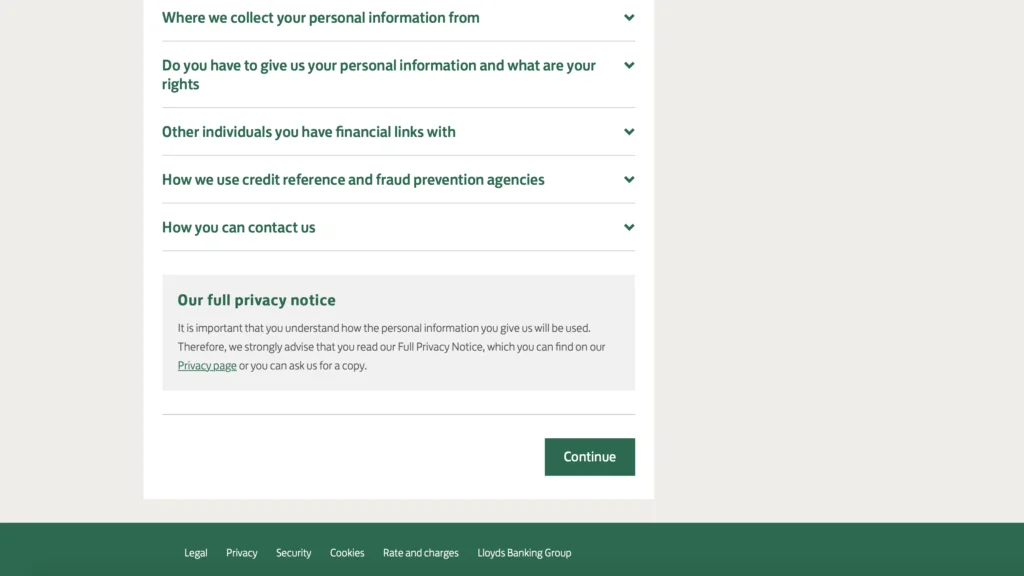
Task: Click the 'Our full privacy notice' heading
Action: 257,300
